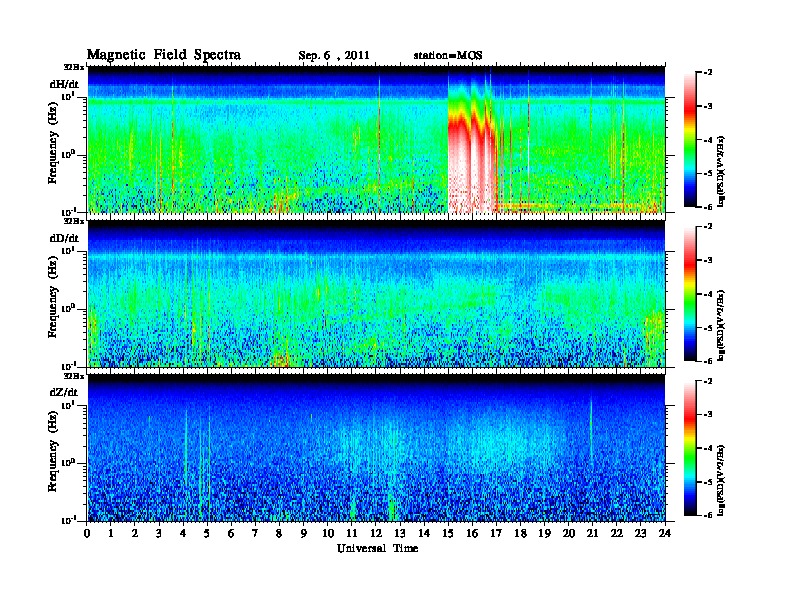The width and height of the screenshot is (792, 612).
Task: Click the dH/dt spectrogram plot area
Action: coord(377,139)
